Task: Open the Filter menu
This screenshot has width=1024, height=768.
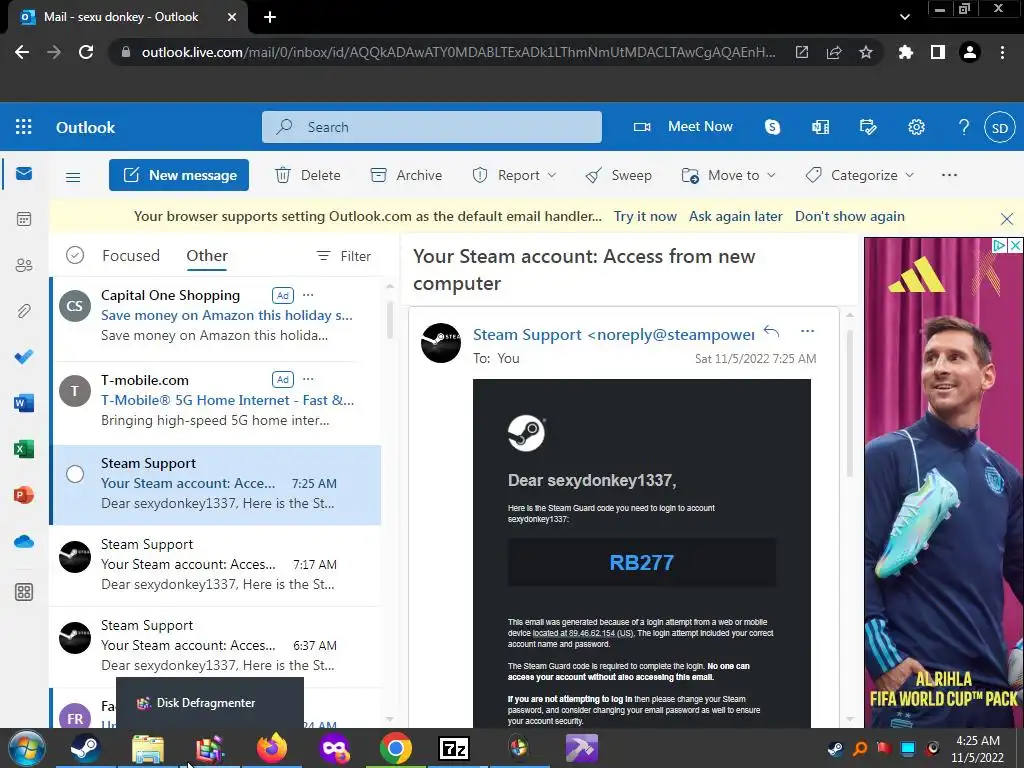Action: (344, 256)
